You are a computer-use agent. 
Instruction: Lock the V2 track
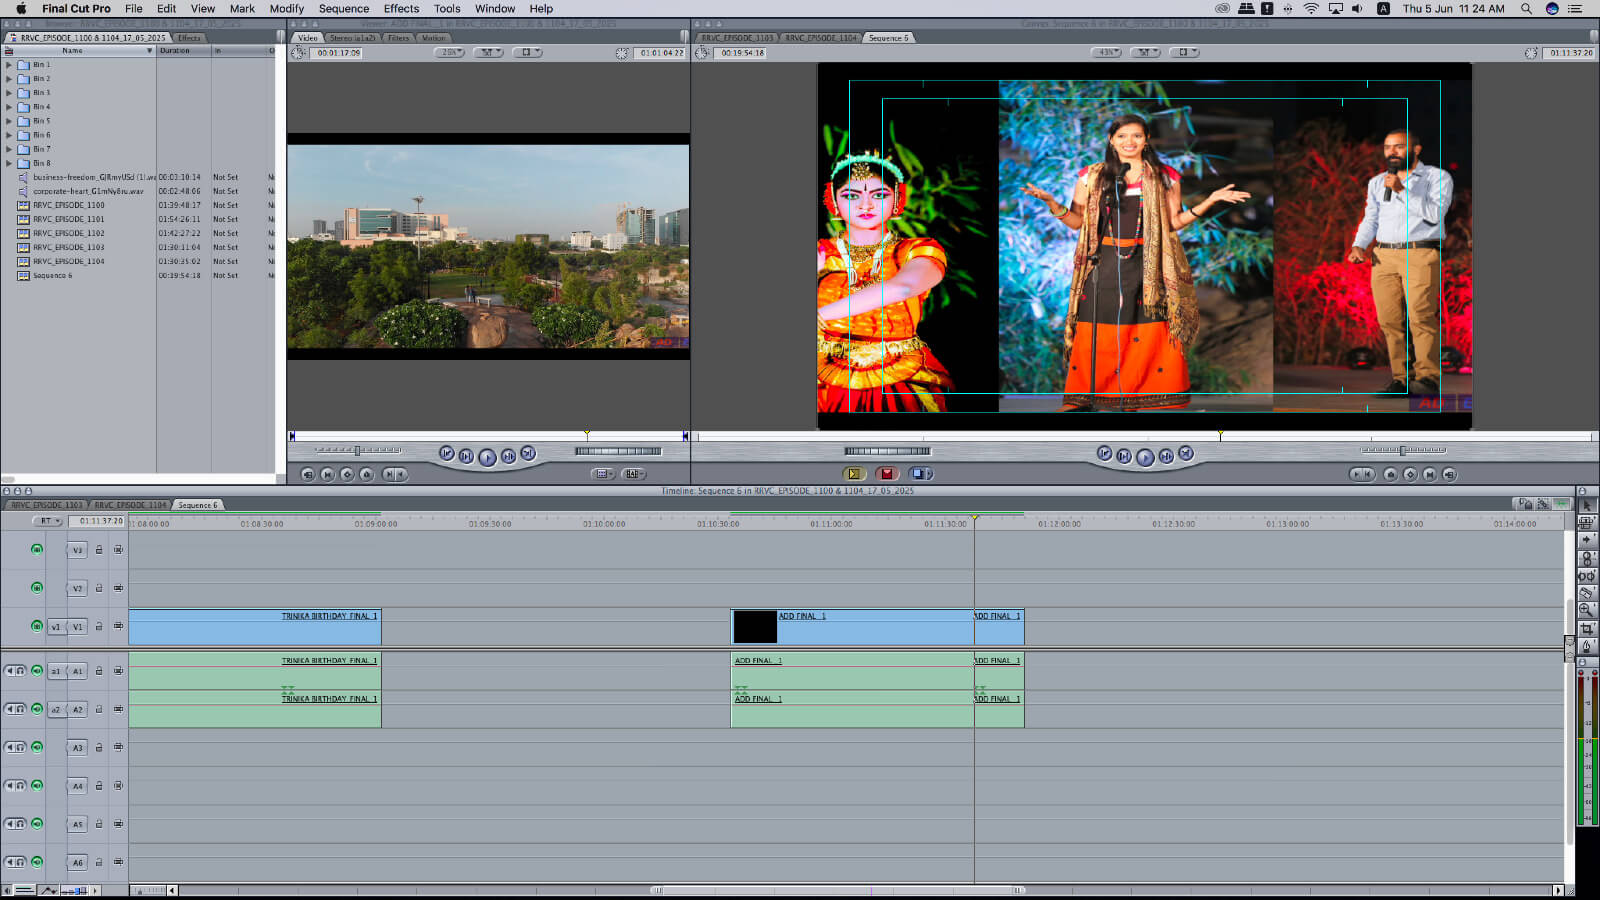[99, 589]
